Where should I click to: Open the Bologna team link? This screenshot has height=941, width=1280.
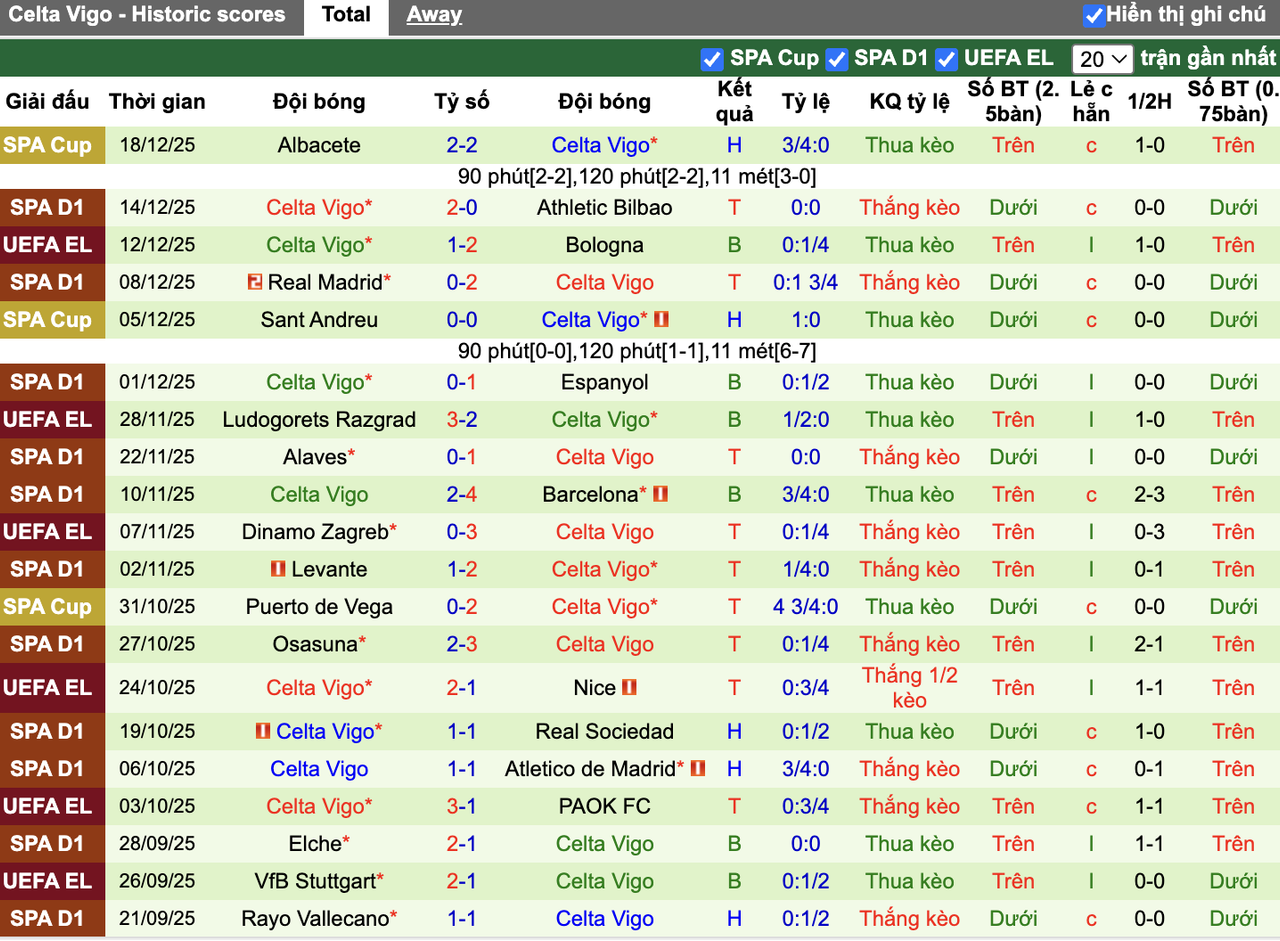(604, 245)
